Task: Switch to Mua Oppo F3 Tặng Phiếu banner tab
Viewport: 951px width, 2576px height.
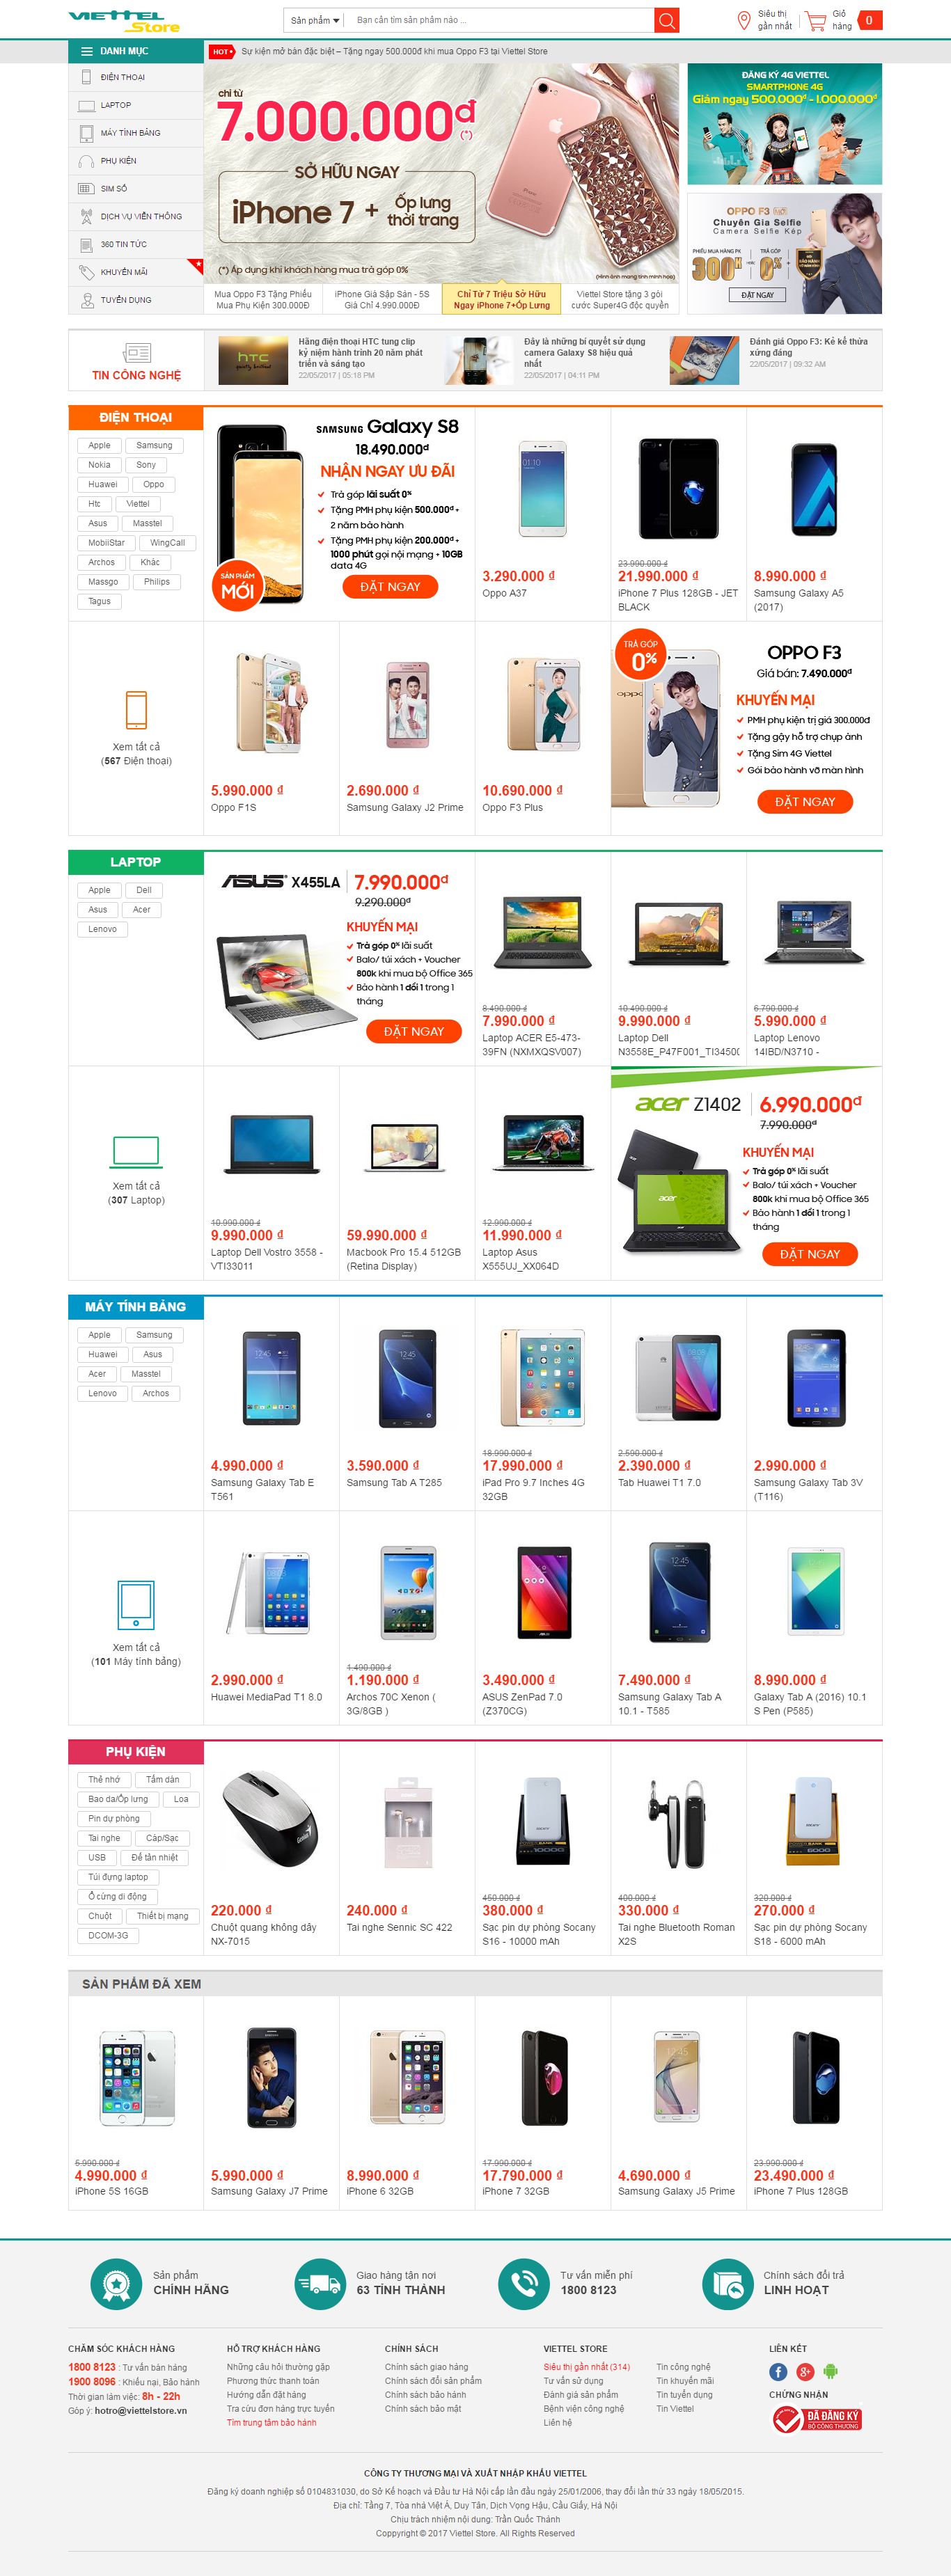Action: pyautogui.click(x=263, y=300)
